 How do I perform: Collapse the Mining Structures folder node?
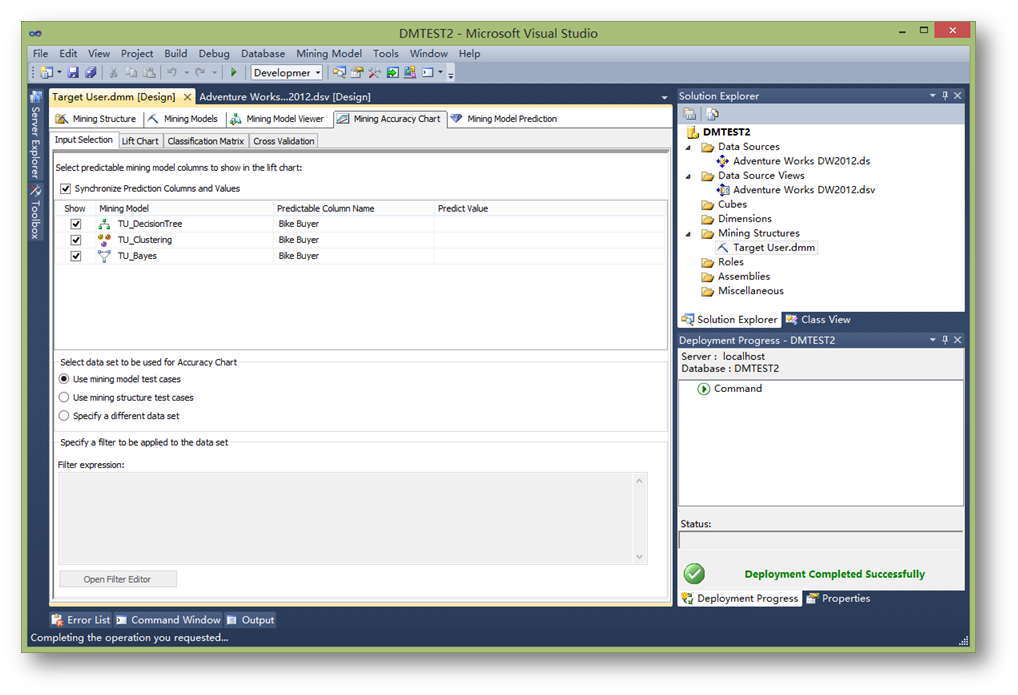tap(689, 234)
